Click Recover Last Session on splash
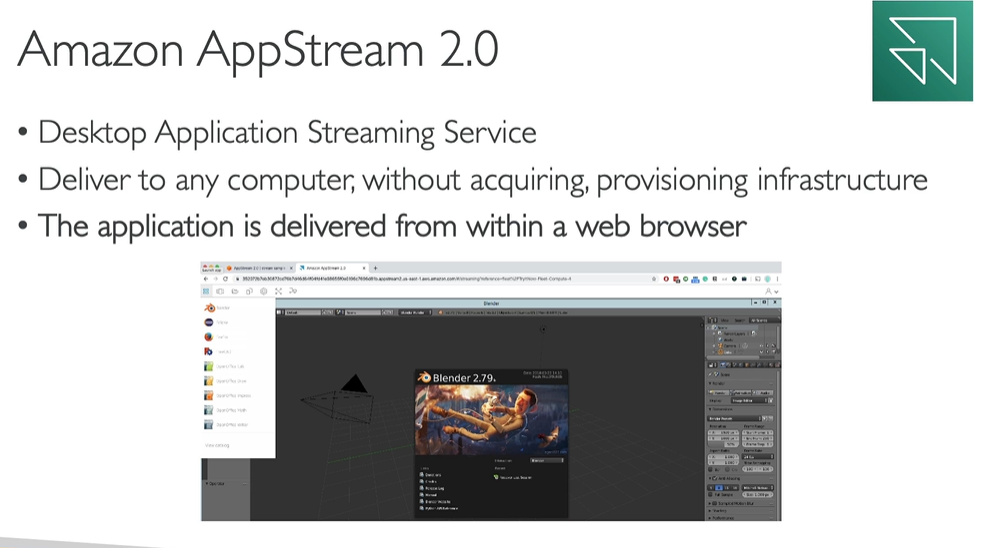This screenshot has height=548, width=983. coord(514,477)
